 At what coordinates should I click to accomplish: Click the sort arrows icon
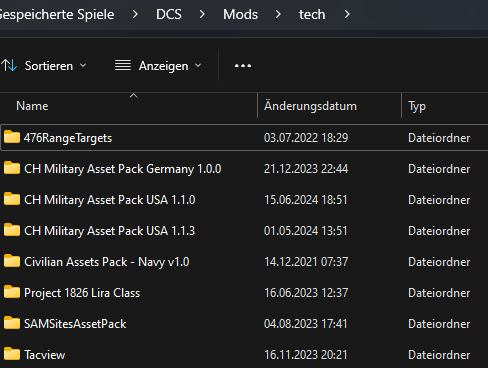[9, 65]
